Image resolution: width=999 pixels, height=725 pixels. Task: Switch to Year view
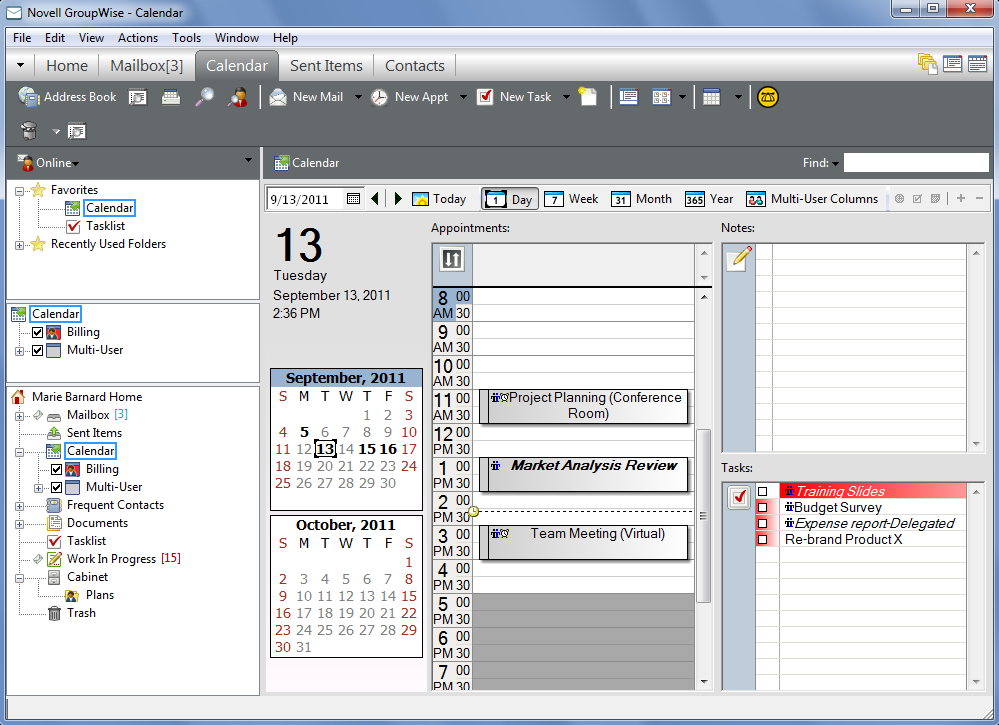point(709,199)
